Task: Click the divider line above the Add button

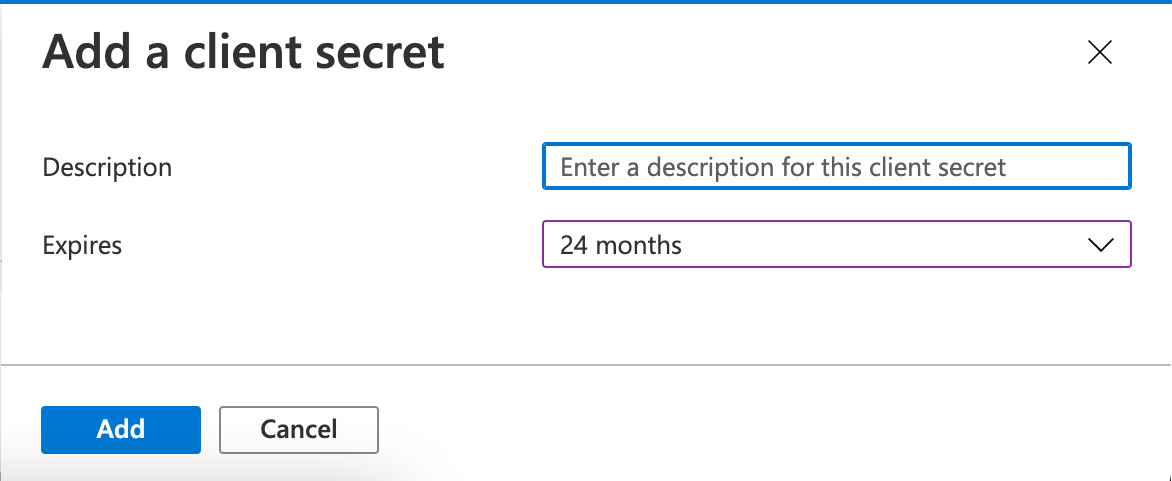Action: tap(586, 365)
